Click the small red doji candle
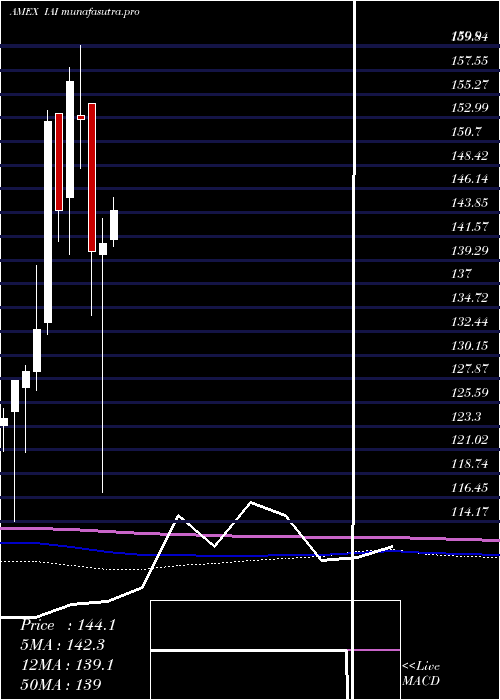The width and height of the screenshot is (500, 700). (81, 117)
